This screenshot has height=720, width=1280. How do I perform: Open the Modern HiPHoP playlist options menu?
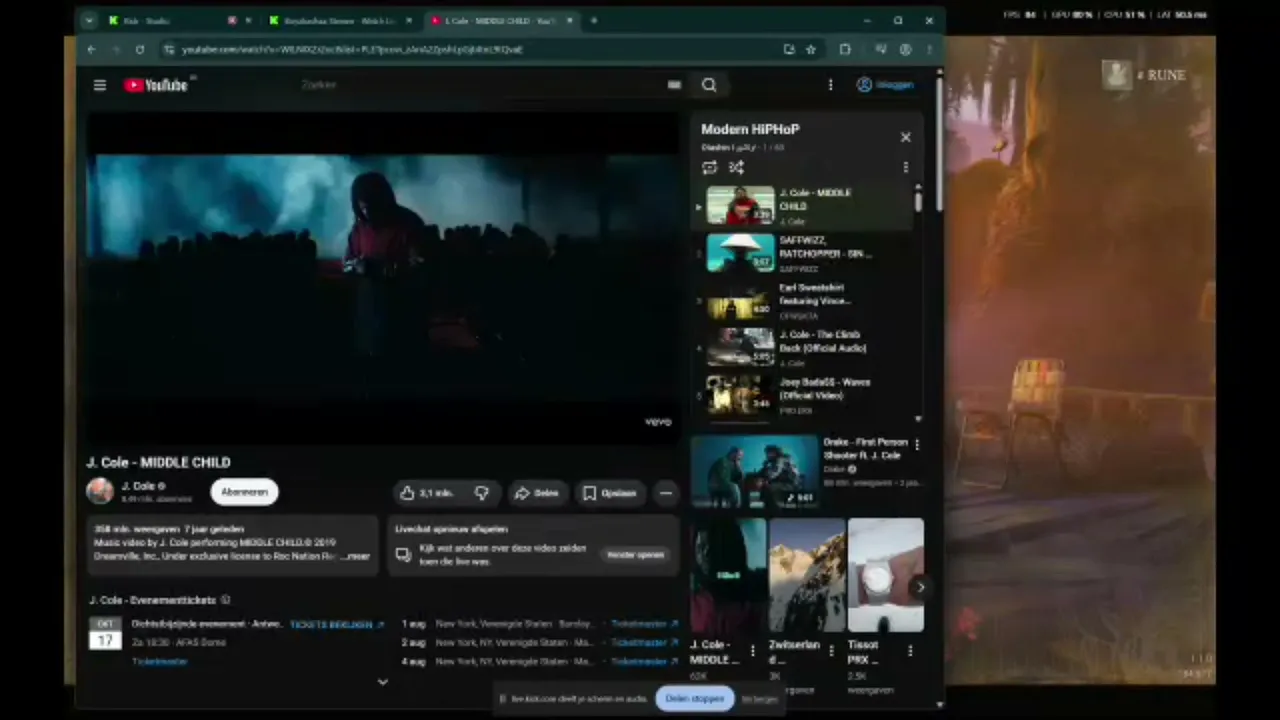tap(906, 168)
